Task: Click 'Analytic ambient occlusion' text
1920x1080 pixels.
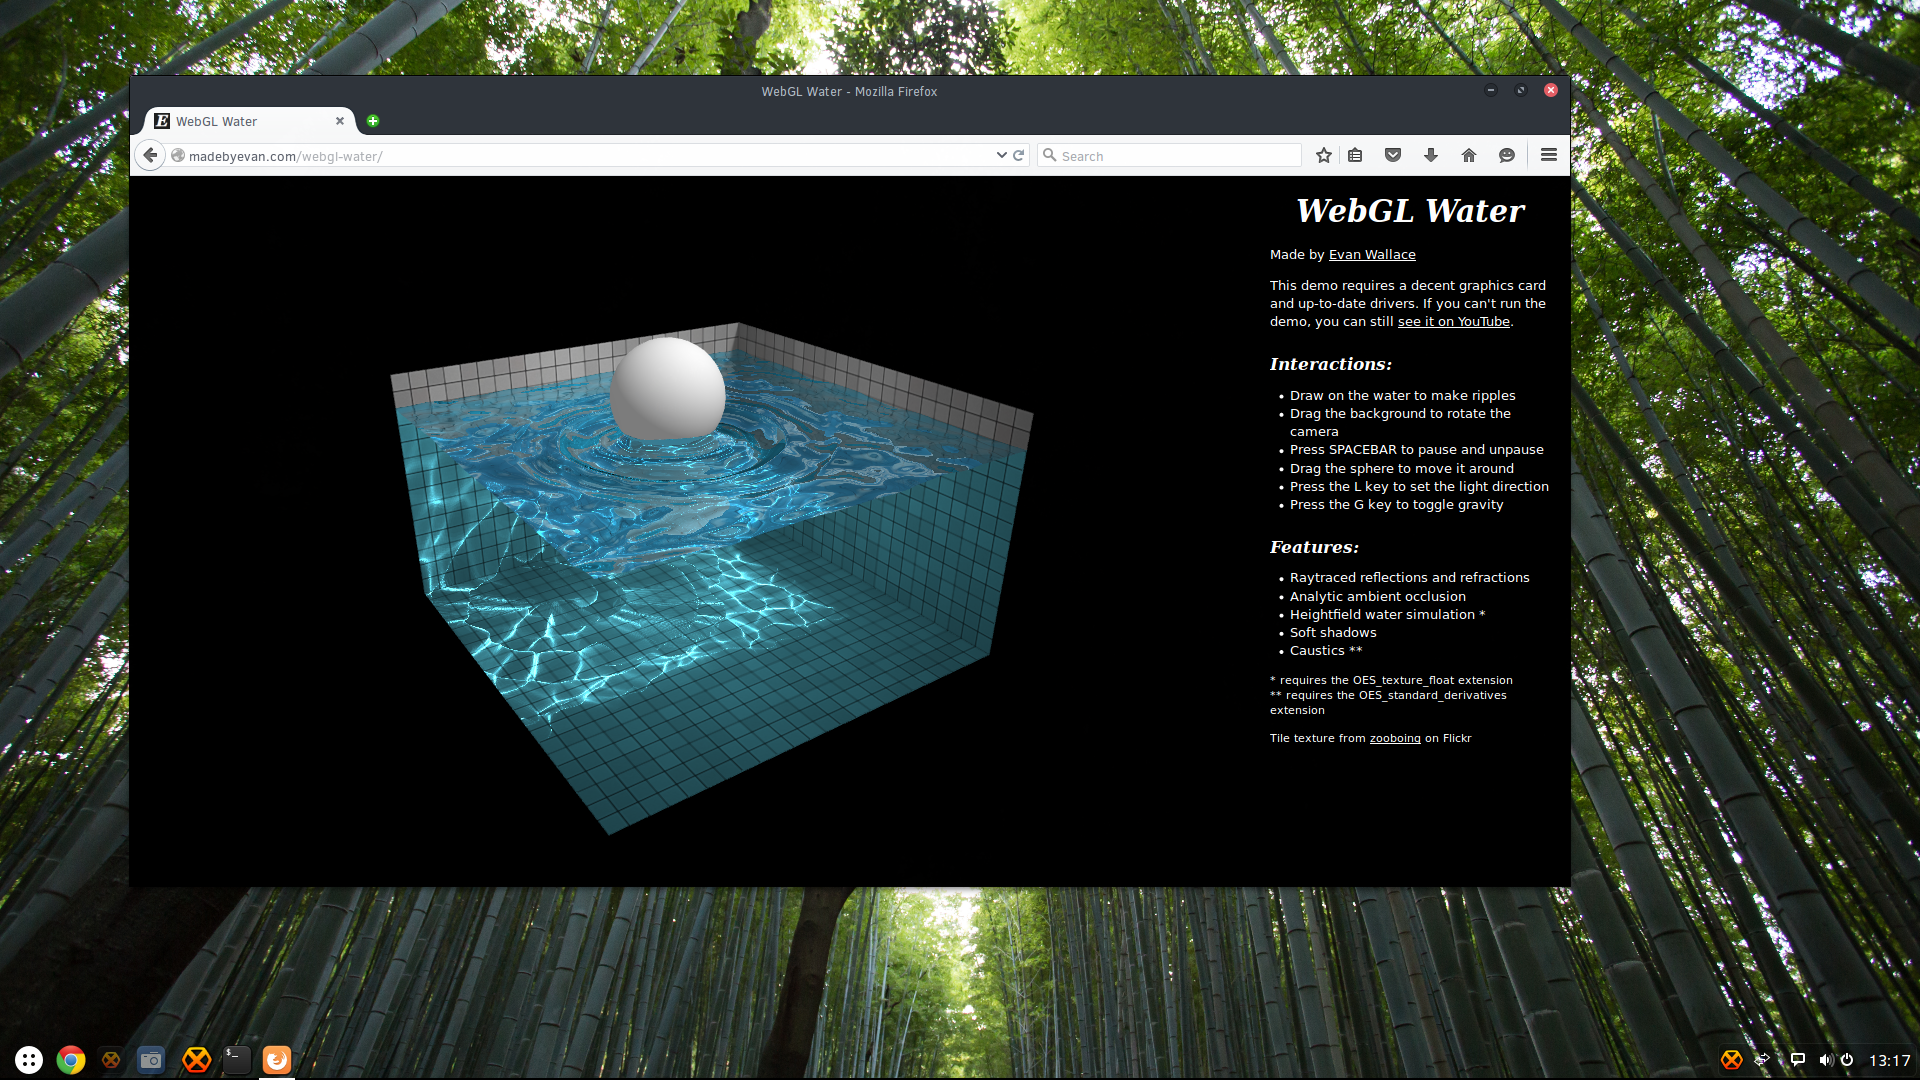Action: [1377, 597]
